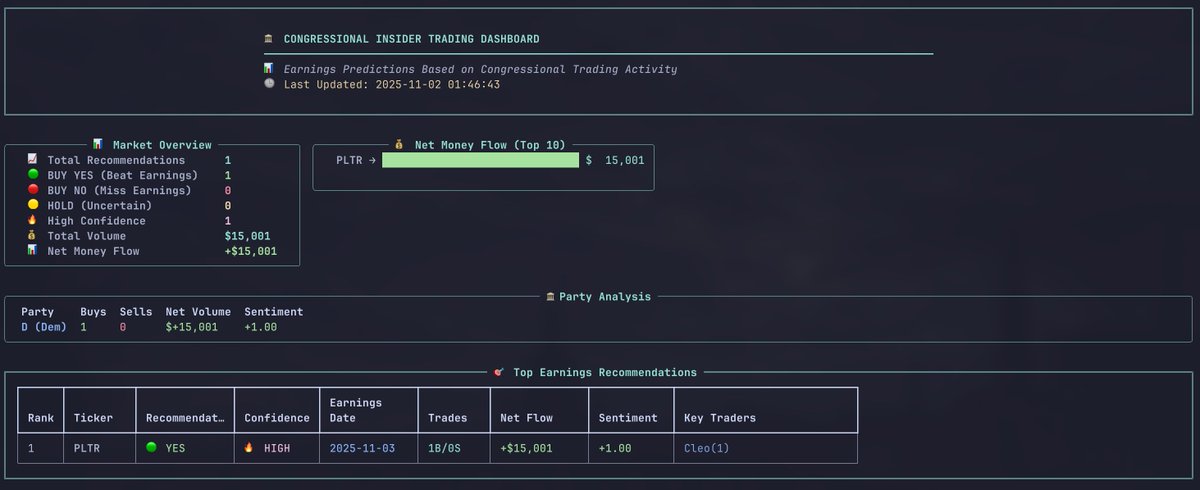This screenshot has height=490, width=1200.
Task: Click the green circle beside BUY YES (Beat Earnings)
Action: tap(32, 175)
